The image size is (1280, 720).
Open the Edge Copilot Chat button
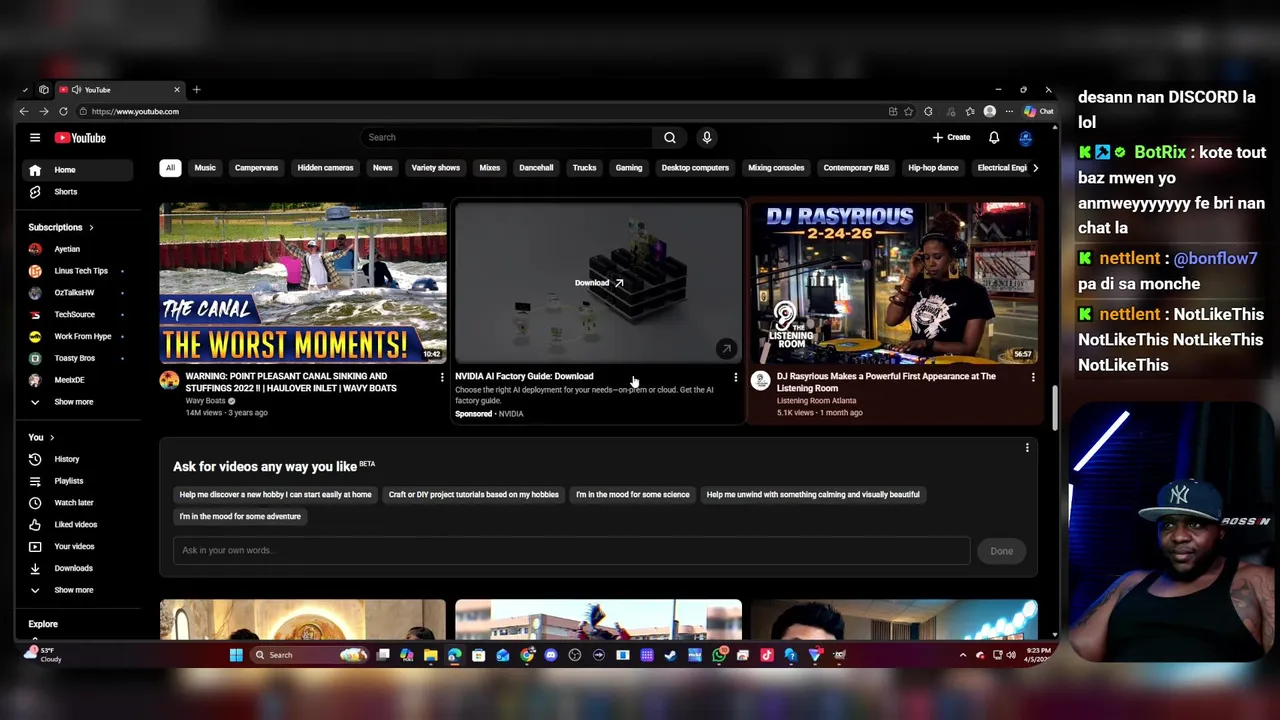(x=1038, y=112)
